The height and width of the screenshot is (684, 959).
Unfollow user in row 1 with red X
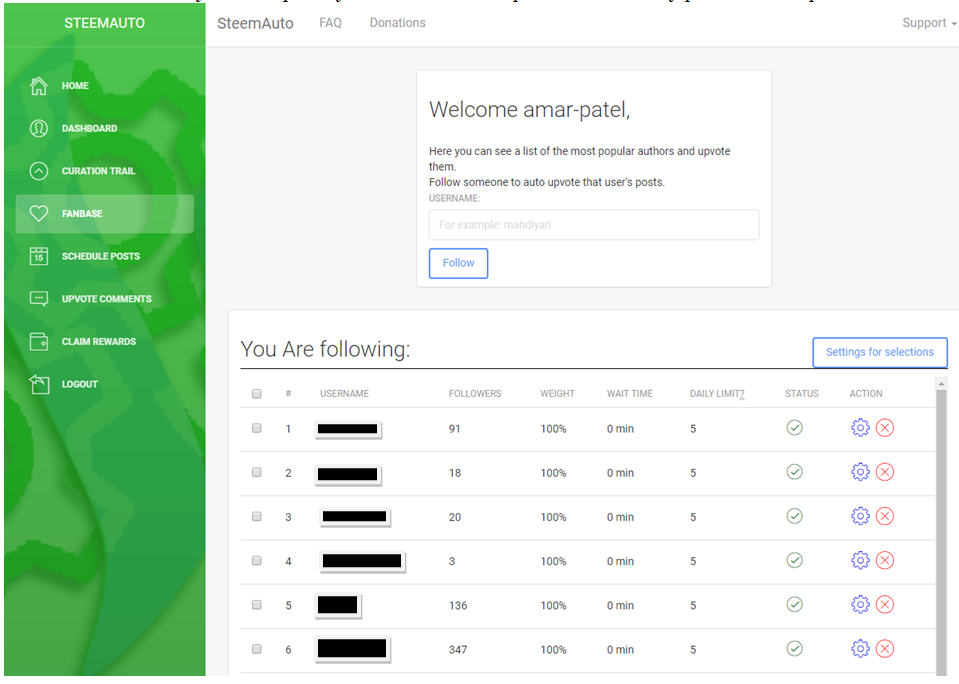884,428
